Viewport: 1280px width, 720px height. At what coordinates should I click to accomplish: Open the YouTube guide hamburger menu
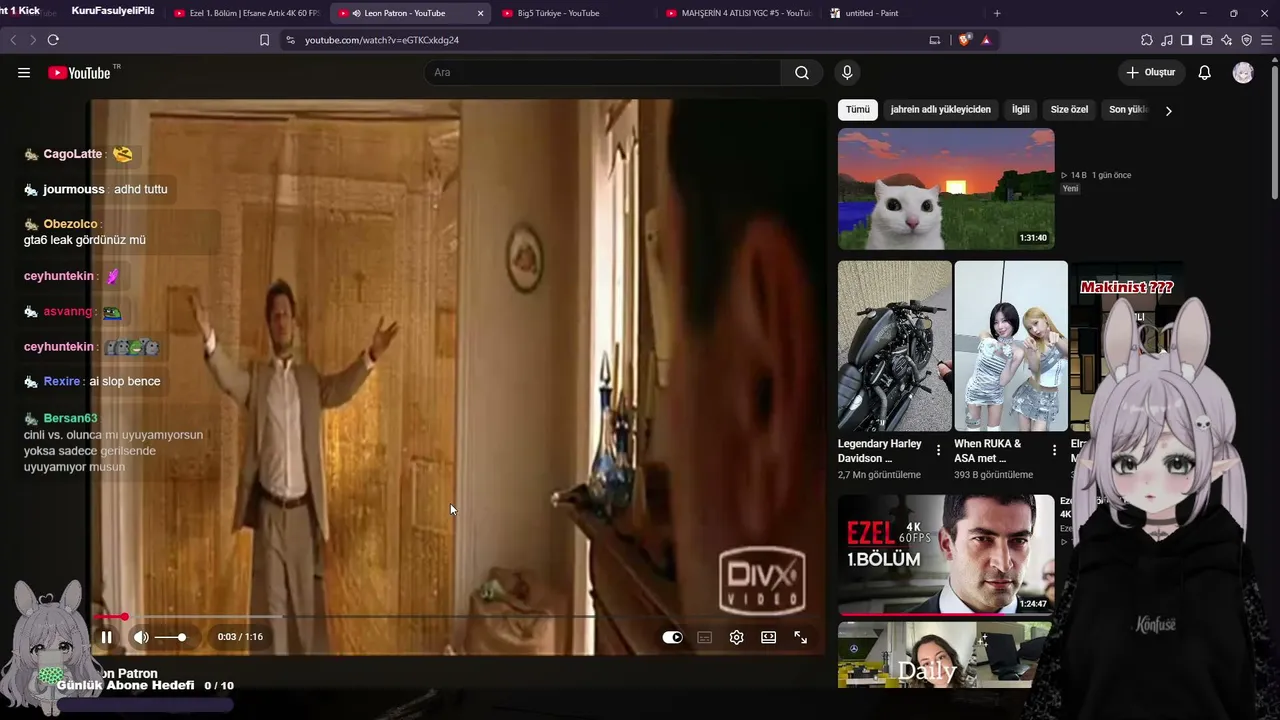(x=24, y=72)
